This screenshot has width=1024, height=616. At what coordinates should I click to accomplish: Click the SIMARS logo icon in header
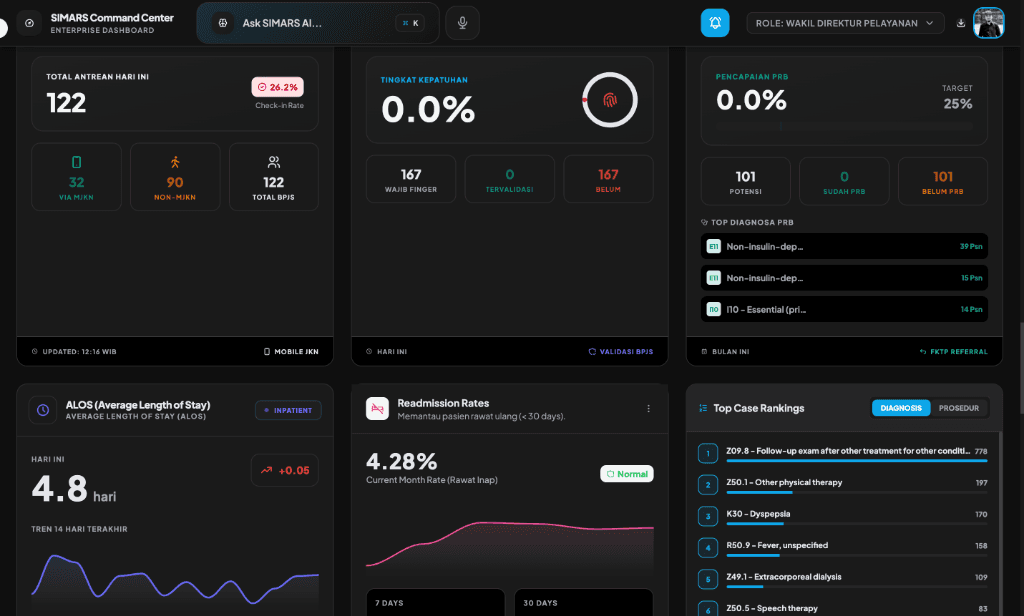[x=29, y=23]
